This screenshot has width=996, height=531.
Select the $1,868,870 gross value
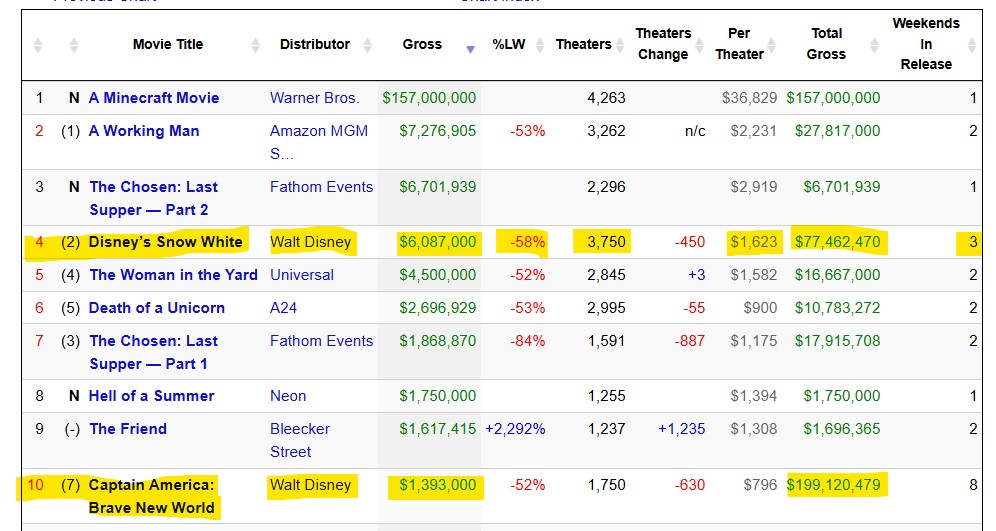coord(438,340)
